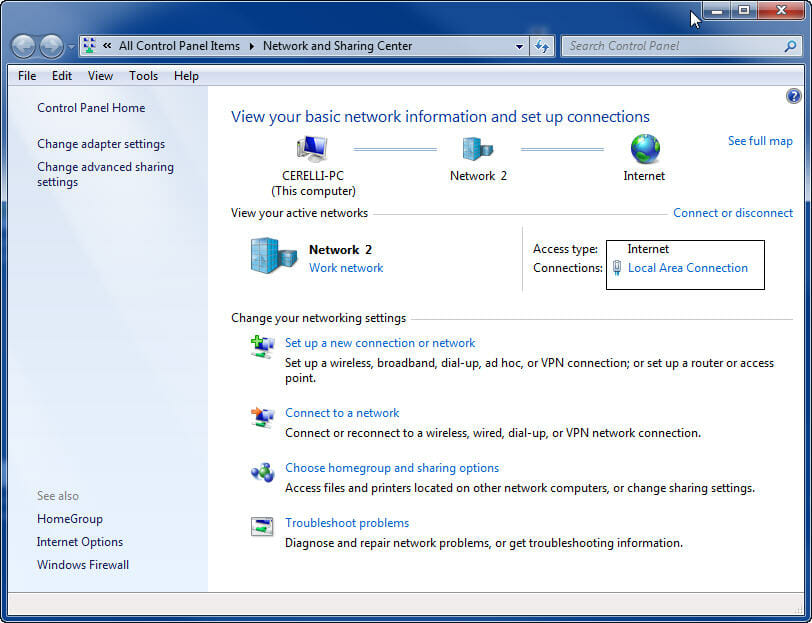Click the Internet label under the globe
The image size is (812, 623).
click(644, 176)
